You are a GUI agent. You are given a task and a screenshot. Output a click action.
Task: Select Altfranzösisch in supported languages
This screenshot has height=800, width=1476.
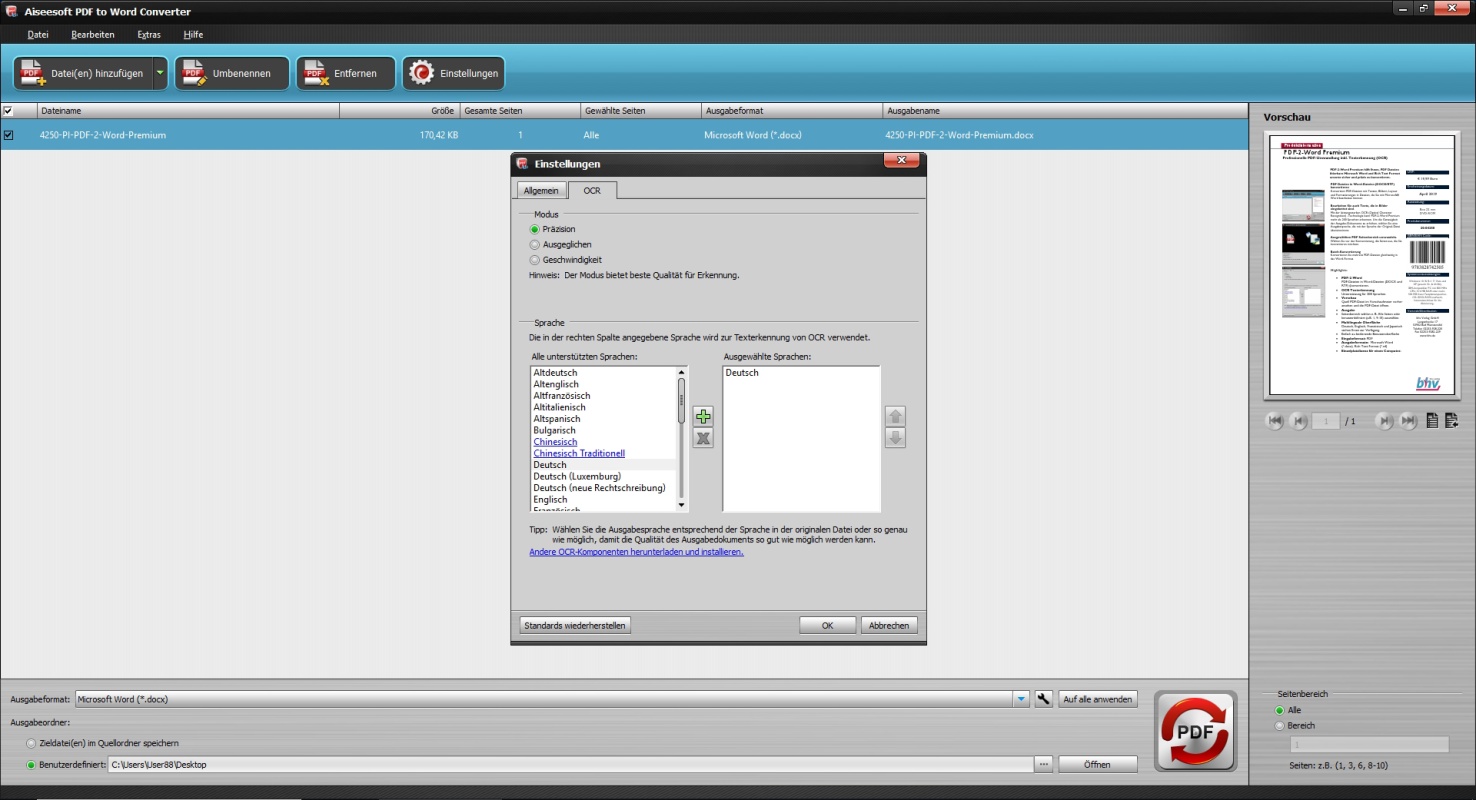(561, 396)
